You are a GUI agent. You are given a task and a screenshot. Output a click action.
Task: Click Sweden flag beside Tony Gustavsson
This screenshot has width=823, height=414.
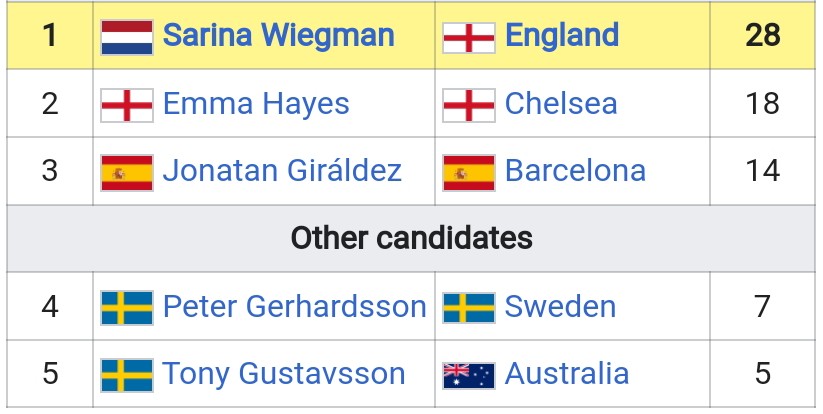point(127,375)
